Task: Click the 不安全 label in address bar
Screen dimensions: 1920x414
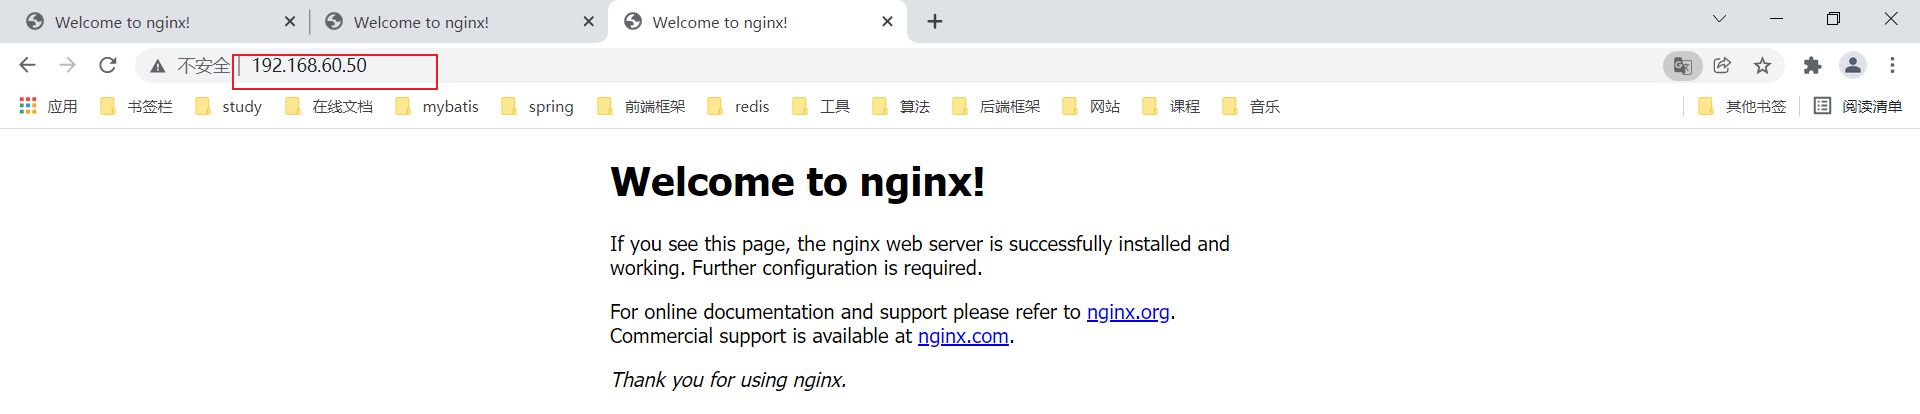Action: (x=203, y=66)
